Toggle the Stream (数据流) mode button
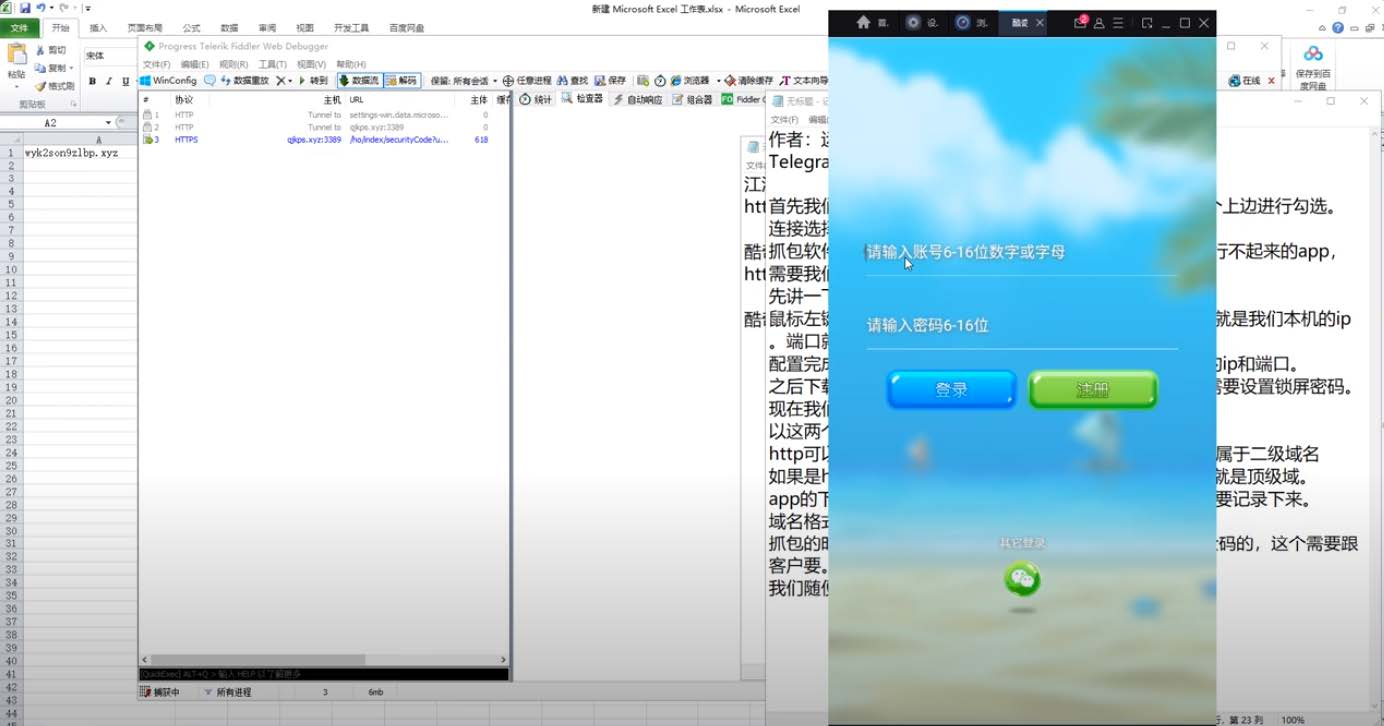The width and height of the screenshot is (1384, 726). [359, 81]
